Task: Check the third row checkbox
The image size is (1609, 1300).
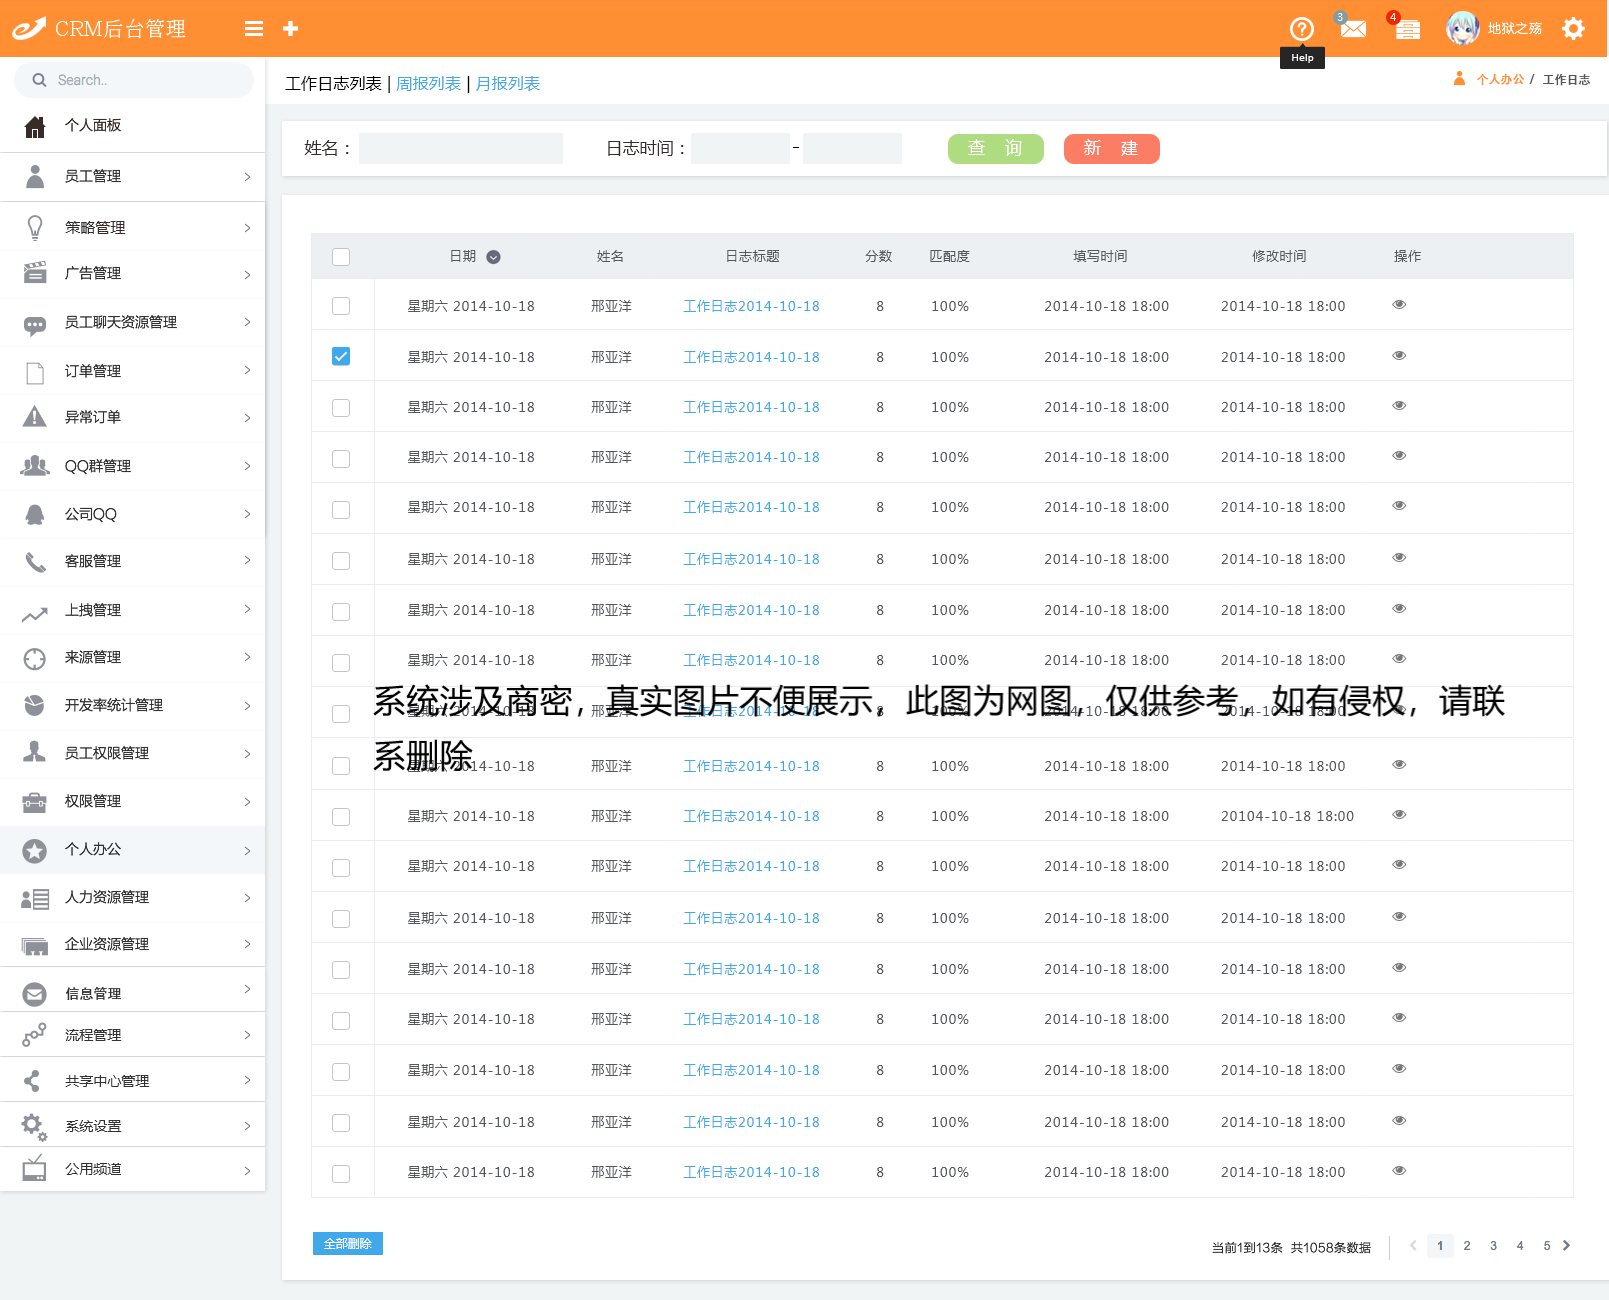Action: click(x=341, y=408)
